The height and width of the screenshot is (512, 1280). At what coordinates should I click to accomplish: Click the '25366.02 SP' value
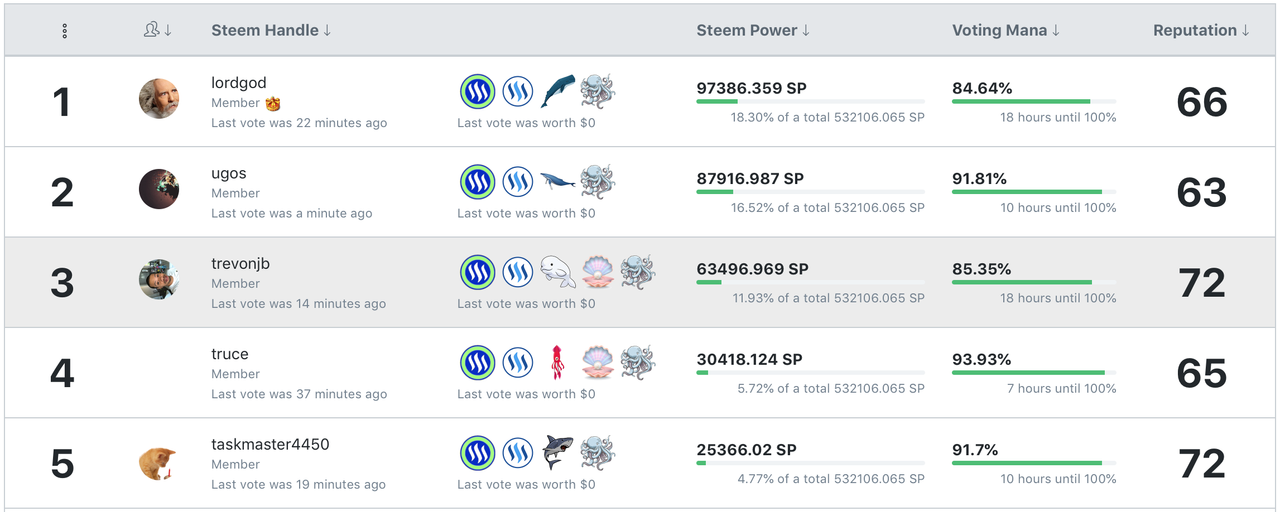pyautogui.click(x=747, y=449)
